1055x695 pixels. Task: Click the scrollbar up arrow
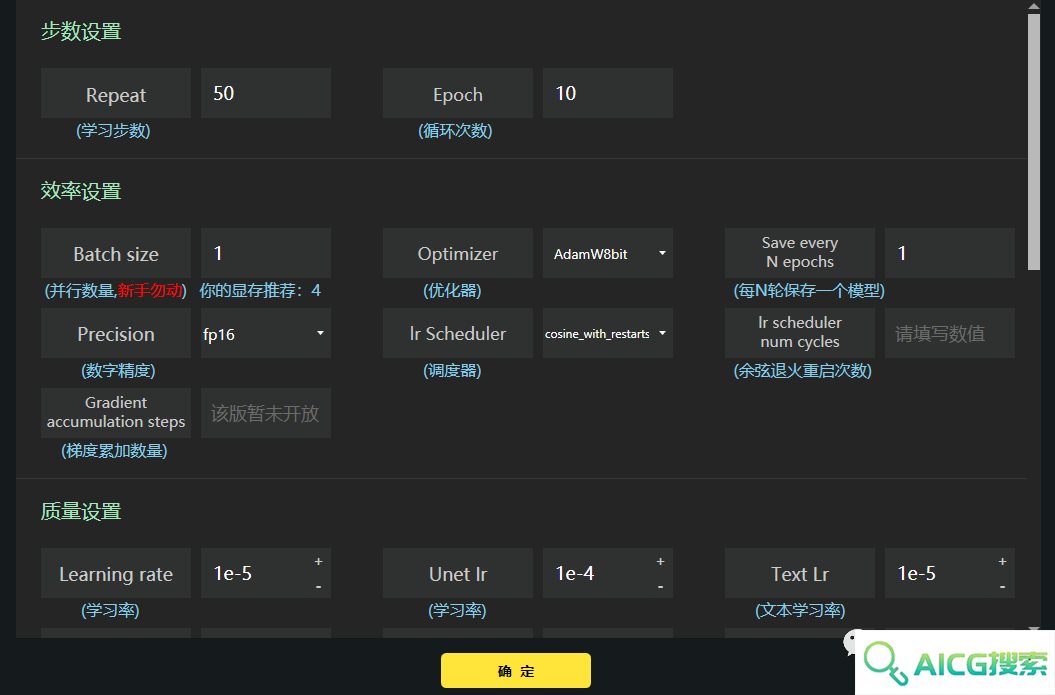click(x=1033, y=6)
